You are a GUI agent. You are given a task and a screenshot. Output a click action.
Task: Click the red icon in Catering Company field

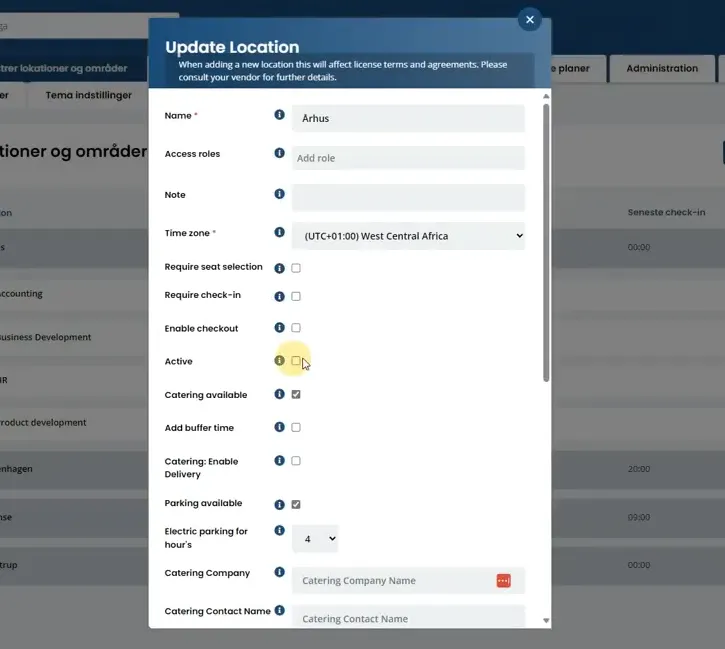504,581
